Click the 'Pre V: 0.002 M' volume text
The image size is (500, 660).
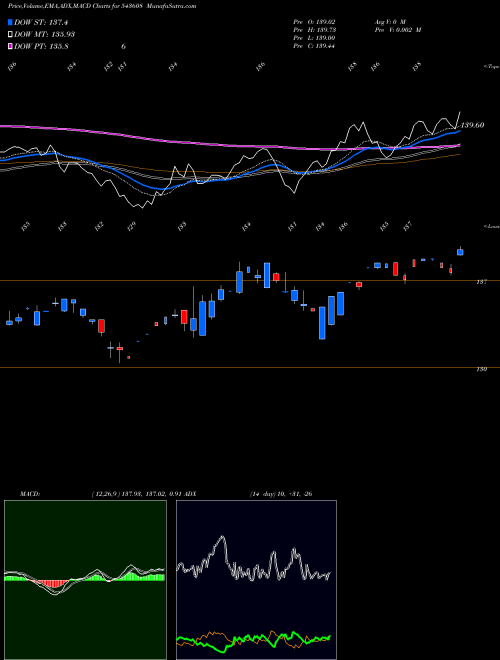coord(397,30)
